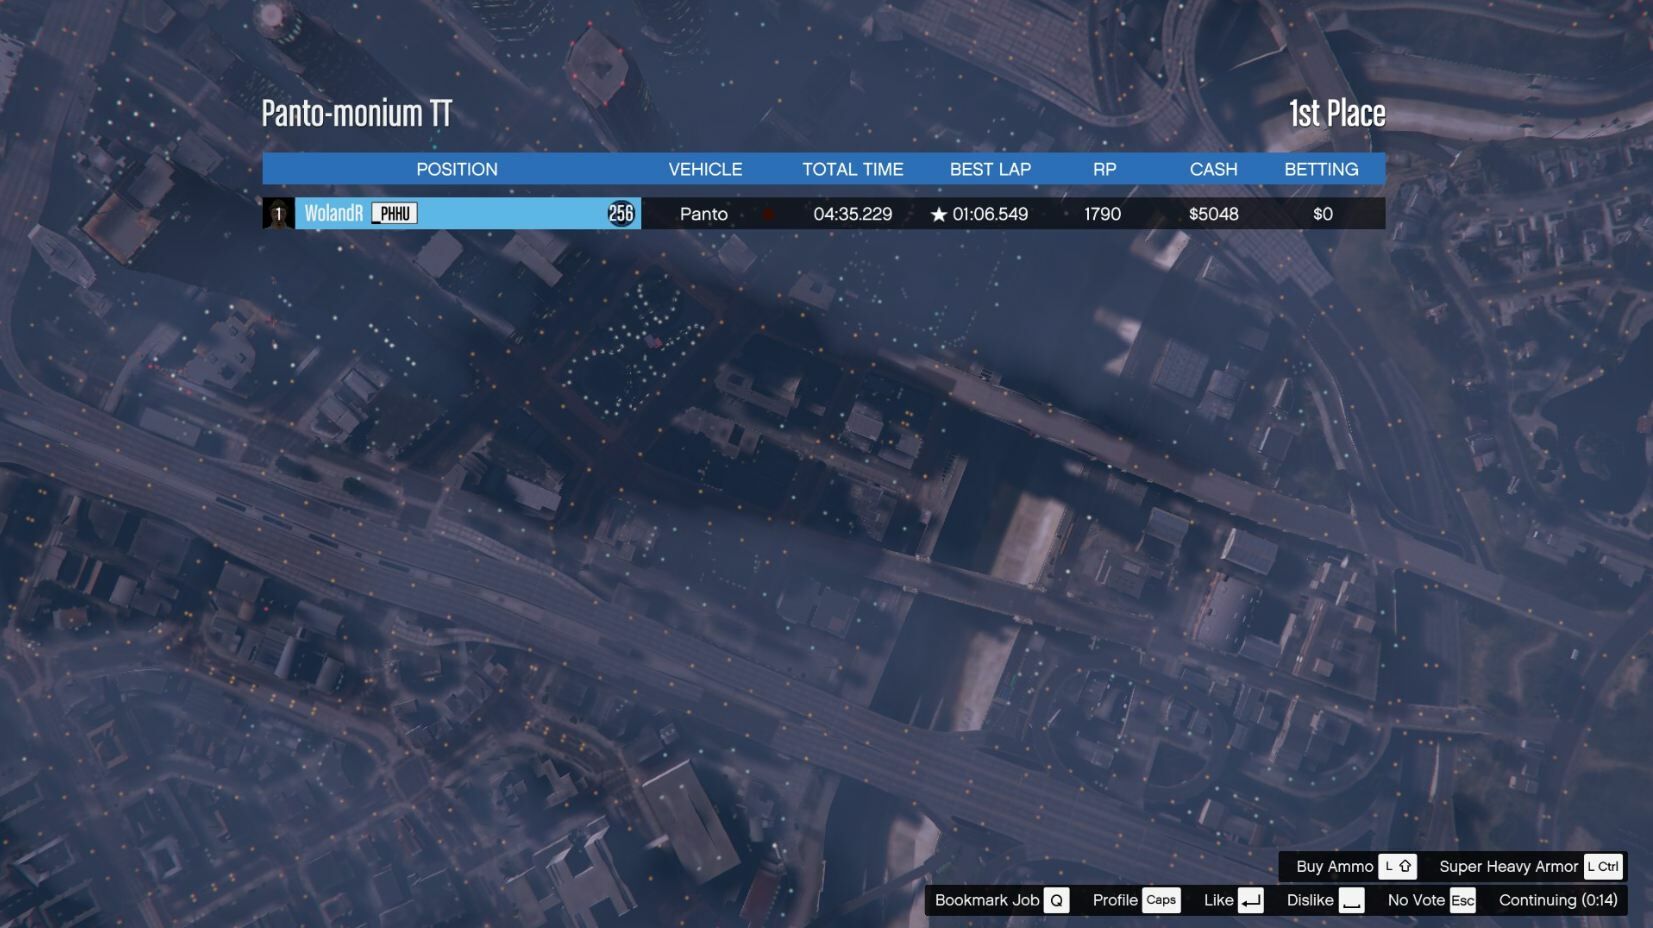Click the TOTAL TIME column header
The image size is (1653, 928).
[x=853, y=169]
